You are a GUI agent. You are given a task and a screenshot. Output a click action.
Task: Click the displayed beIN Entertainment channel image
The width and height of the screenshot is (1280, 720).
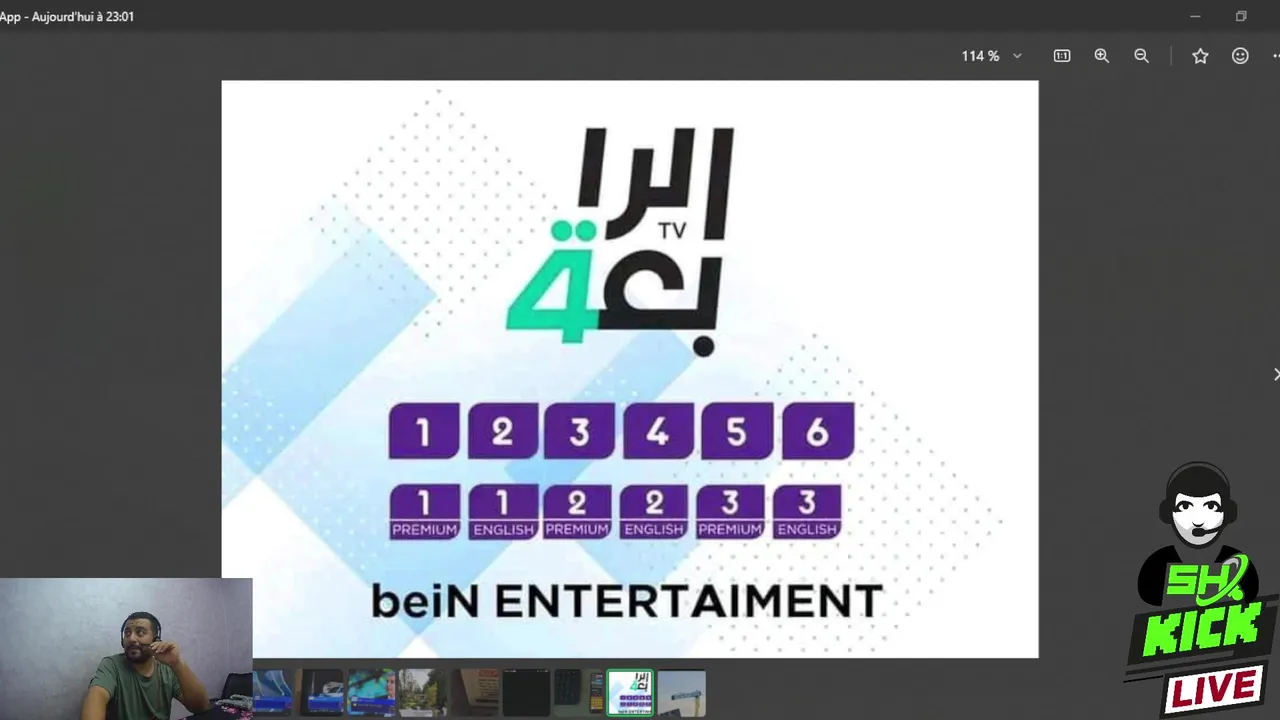pos(630,369)
